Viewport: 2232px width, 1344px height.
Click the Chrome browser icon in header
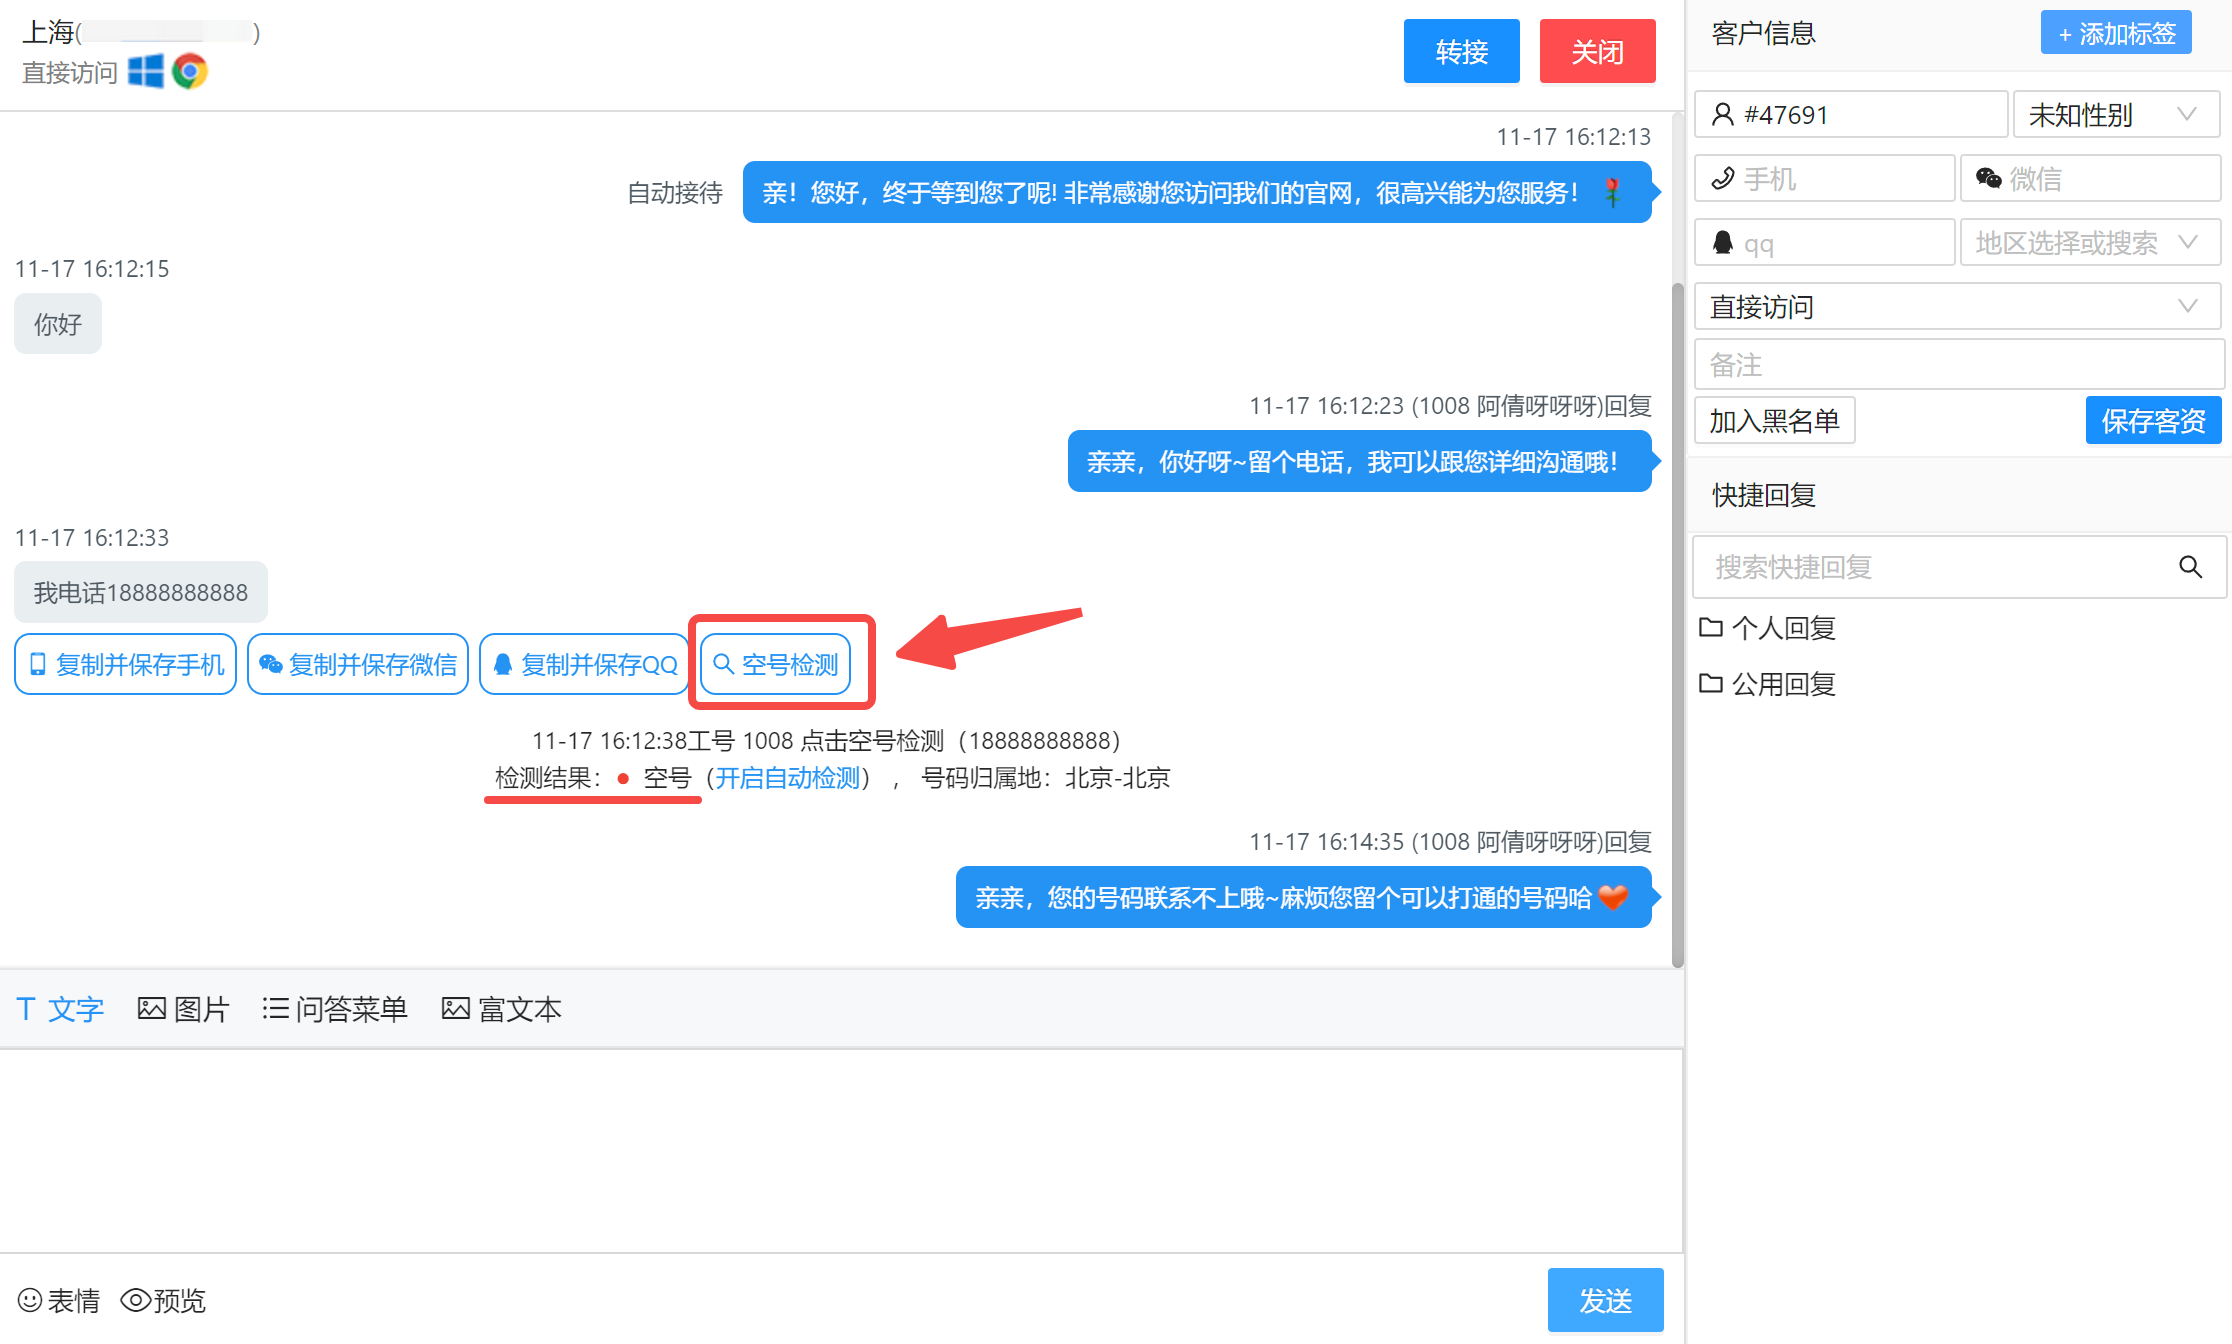coord(189,72)
